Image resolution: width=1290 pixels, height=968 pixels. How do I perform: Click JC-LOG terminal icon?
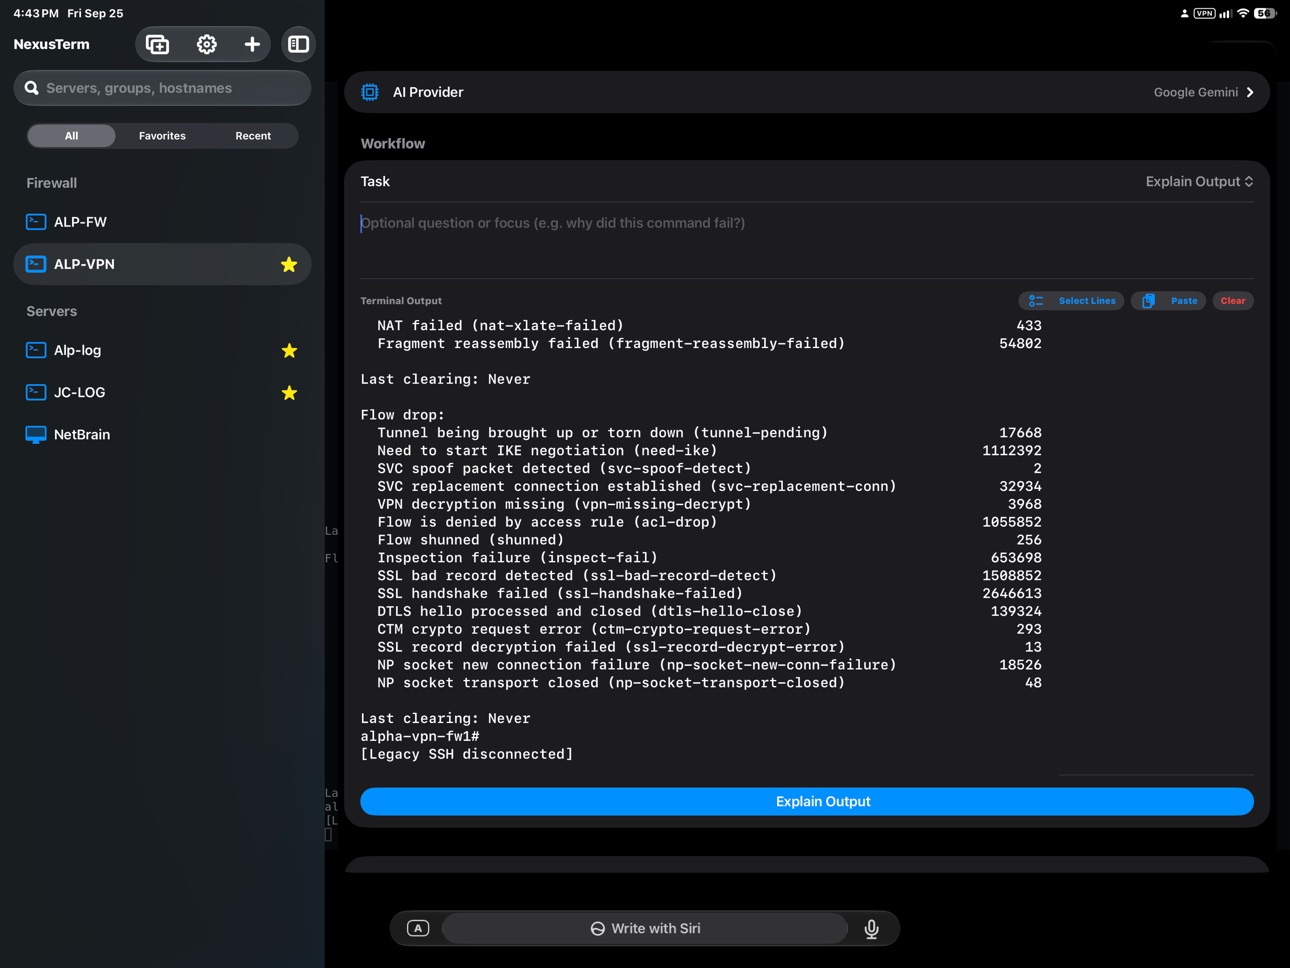pyautogui.click(x=36, y=392)
